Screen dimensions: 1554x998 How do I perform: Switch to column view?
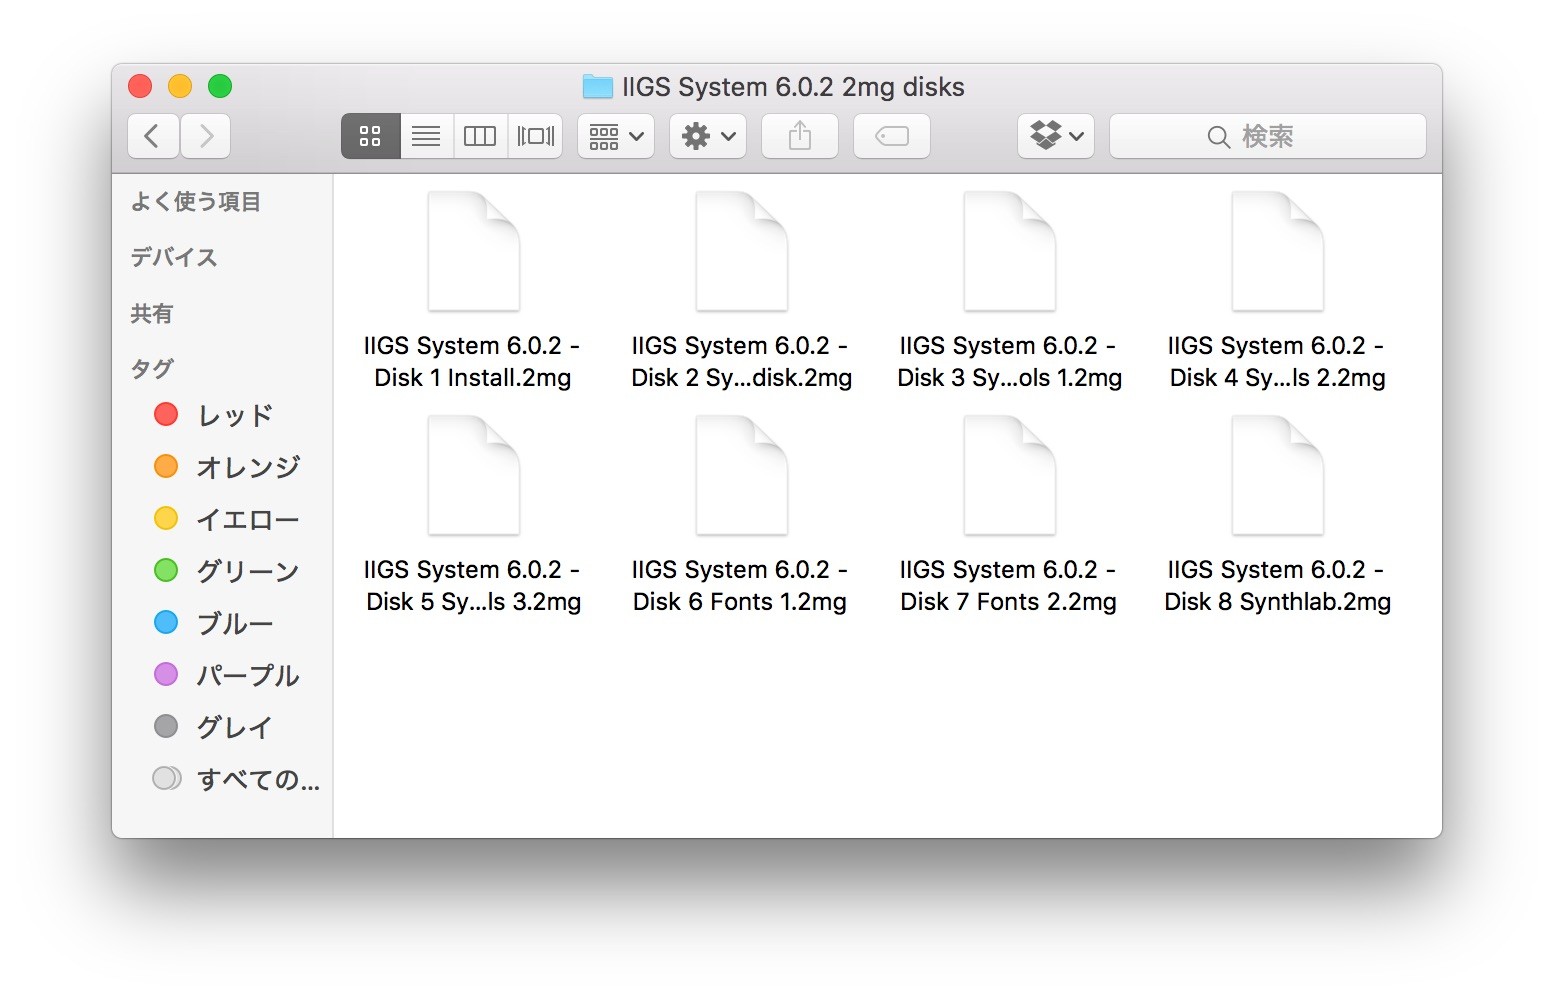coord(480,136)
